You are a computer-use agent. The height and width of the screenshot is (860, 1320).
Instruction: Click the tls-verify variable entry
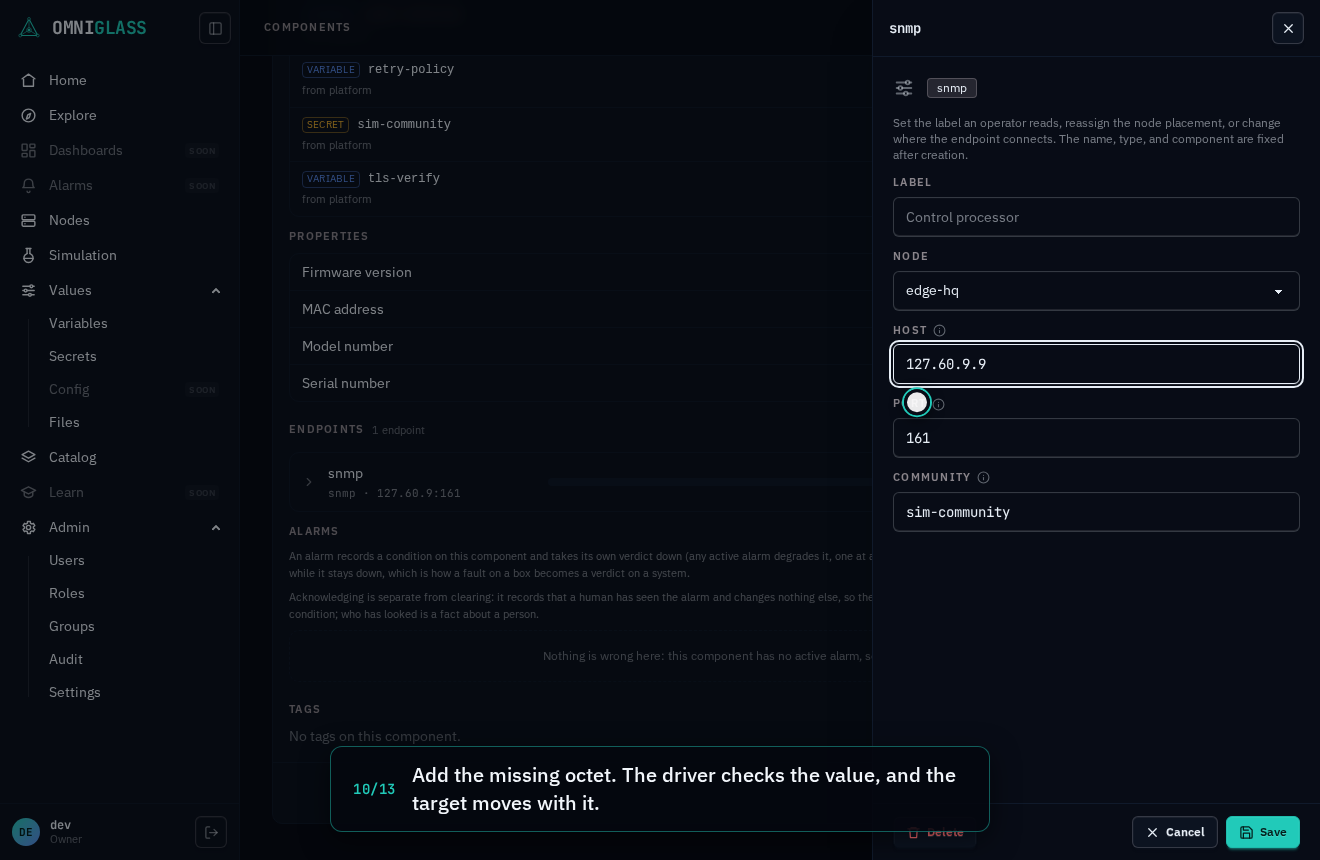[x=580, y=188]
